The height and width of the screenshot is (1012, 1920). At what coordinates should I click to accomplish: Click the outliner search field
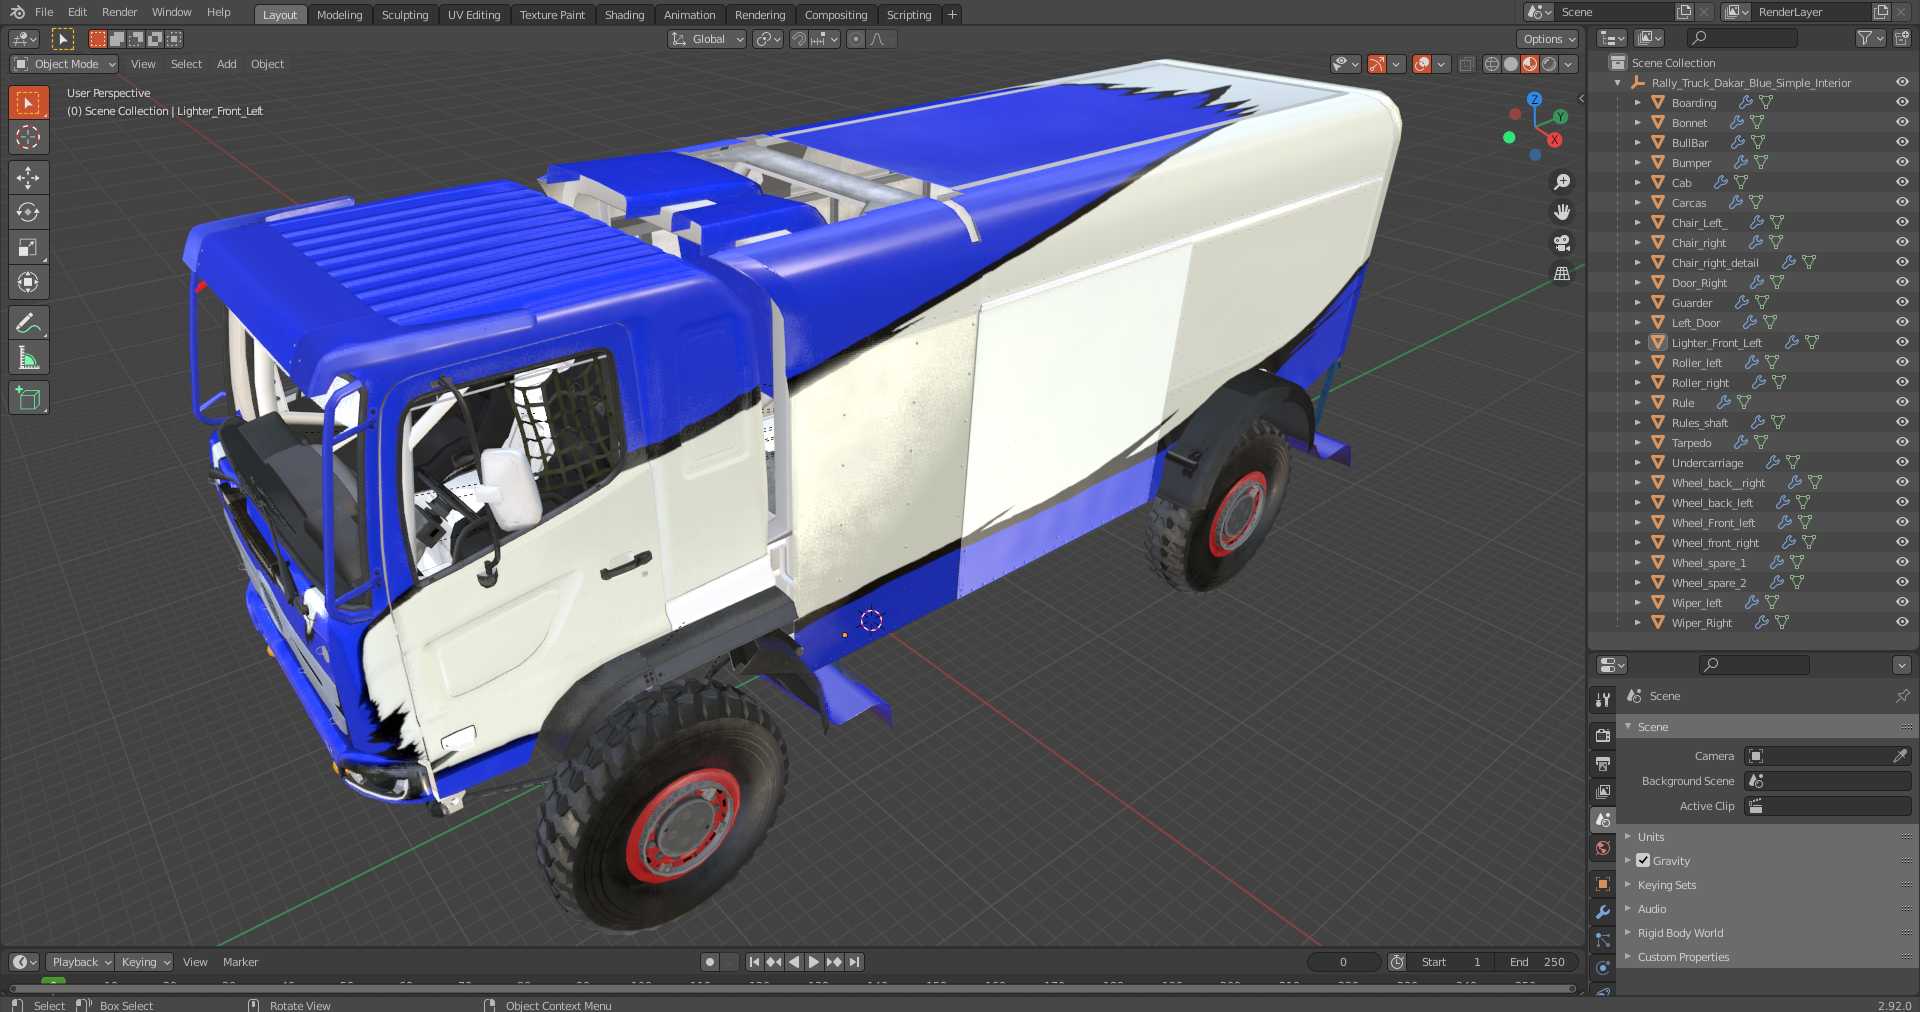pyautogui.click(x=1741, y=38)
